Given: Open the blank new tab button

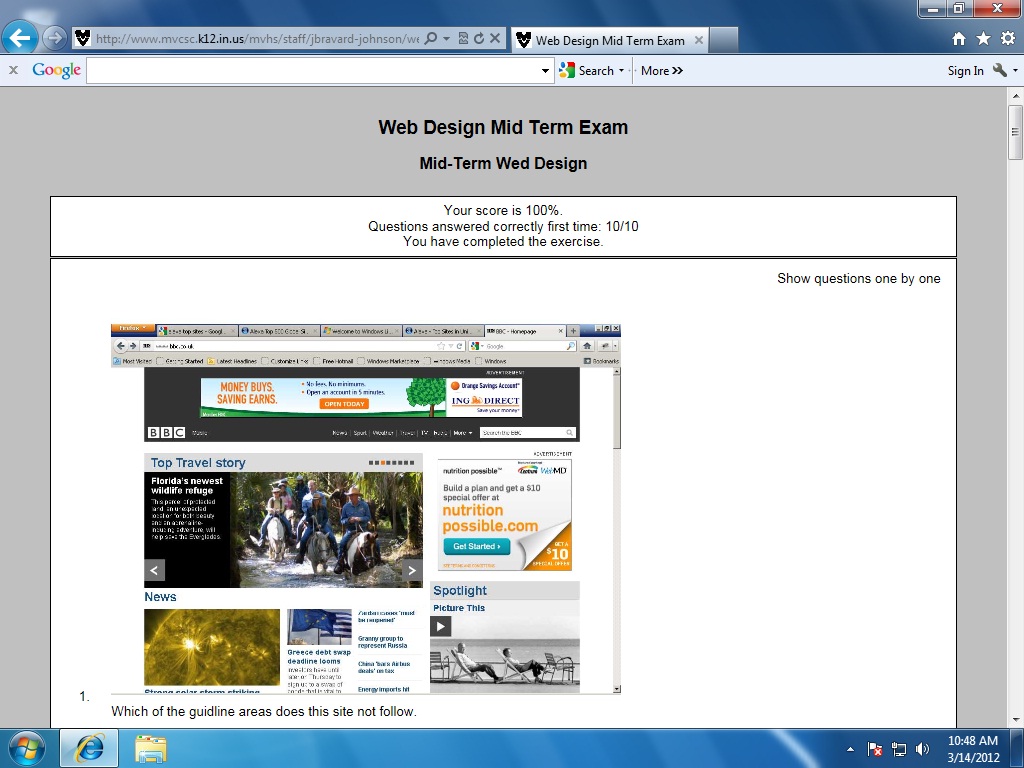Looking at the screenshot, I should point(724,40).
